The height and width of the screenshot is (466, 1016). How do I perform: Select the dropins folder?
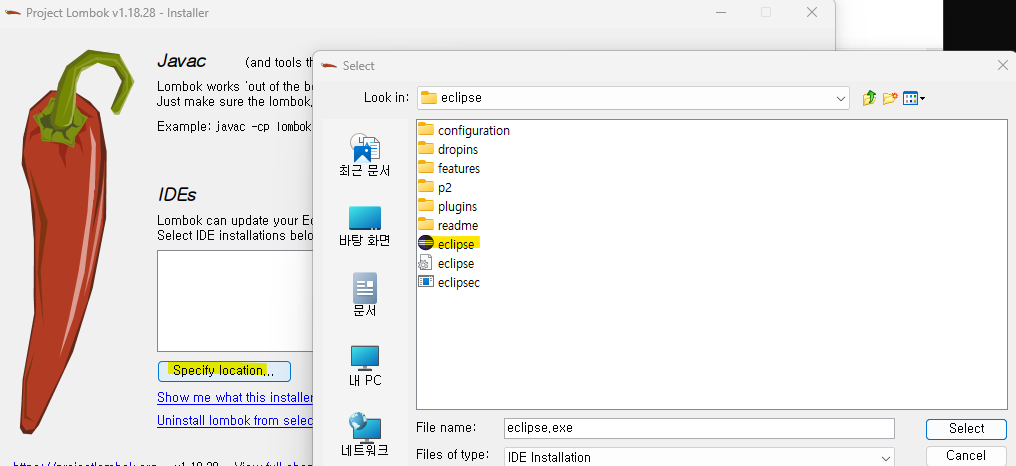point(448,149)
